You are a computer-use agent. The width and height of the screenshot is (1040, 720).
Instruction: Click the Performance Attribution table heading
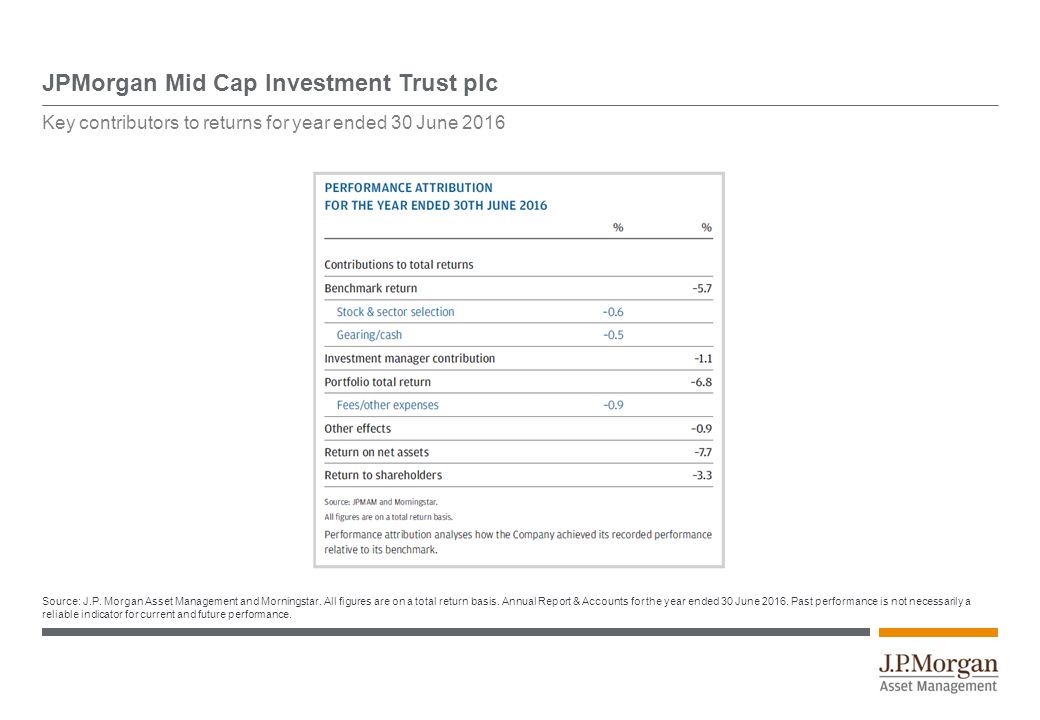(x=436, y=196)
